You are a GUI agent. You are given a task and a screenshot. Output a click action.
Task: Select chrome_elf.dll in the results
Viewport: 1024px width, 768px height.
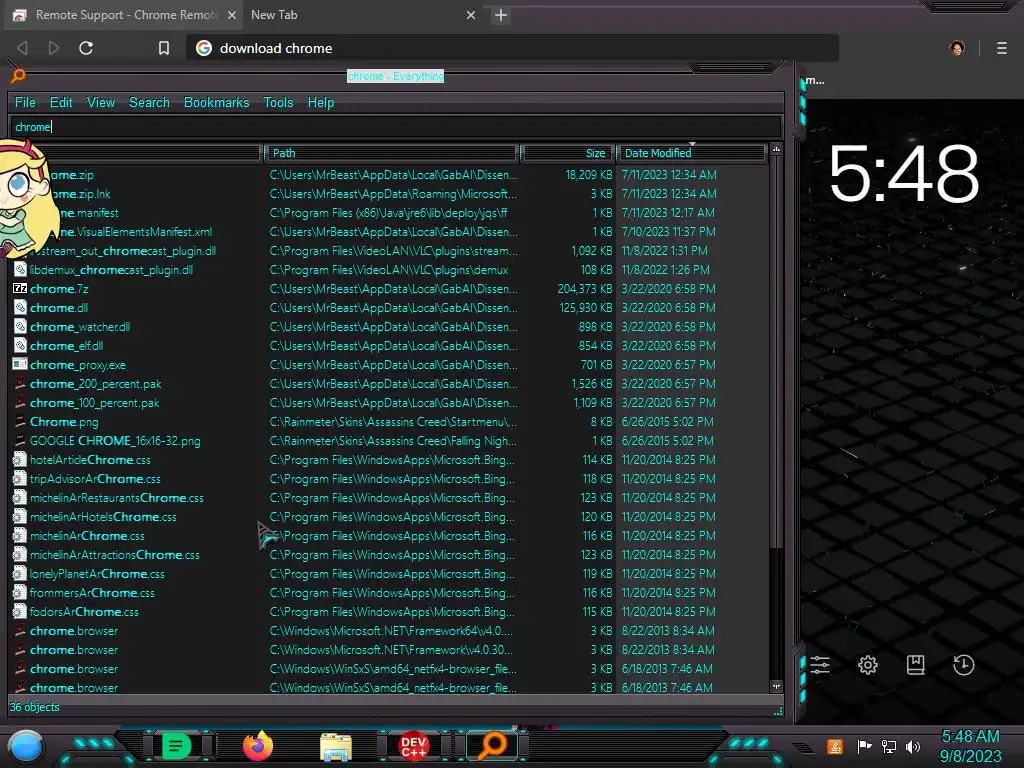tap(66, 345)
